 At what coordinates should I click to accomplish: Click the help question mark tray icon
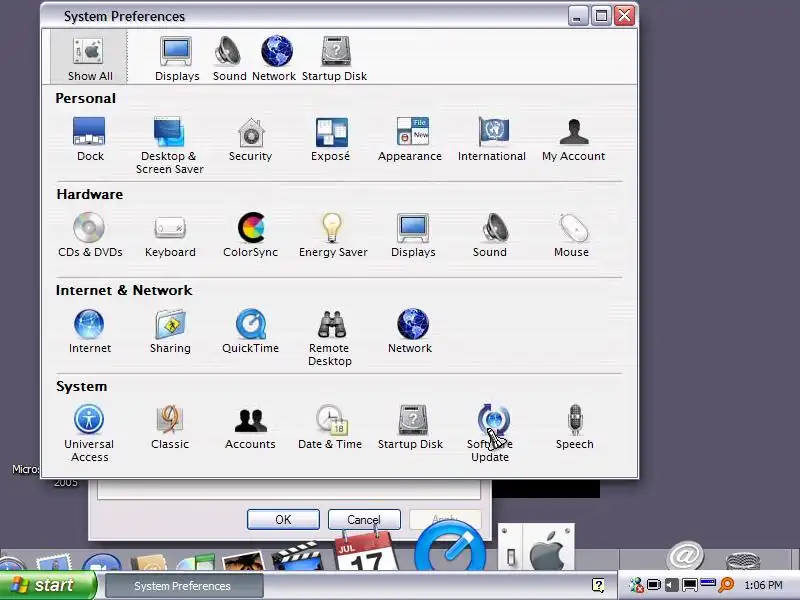(598, 585)
